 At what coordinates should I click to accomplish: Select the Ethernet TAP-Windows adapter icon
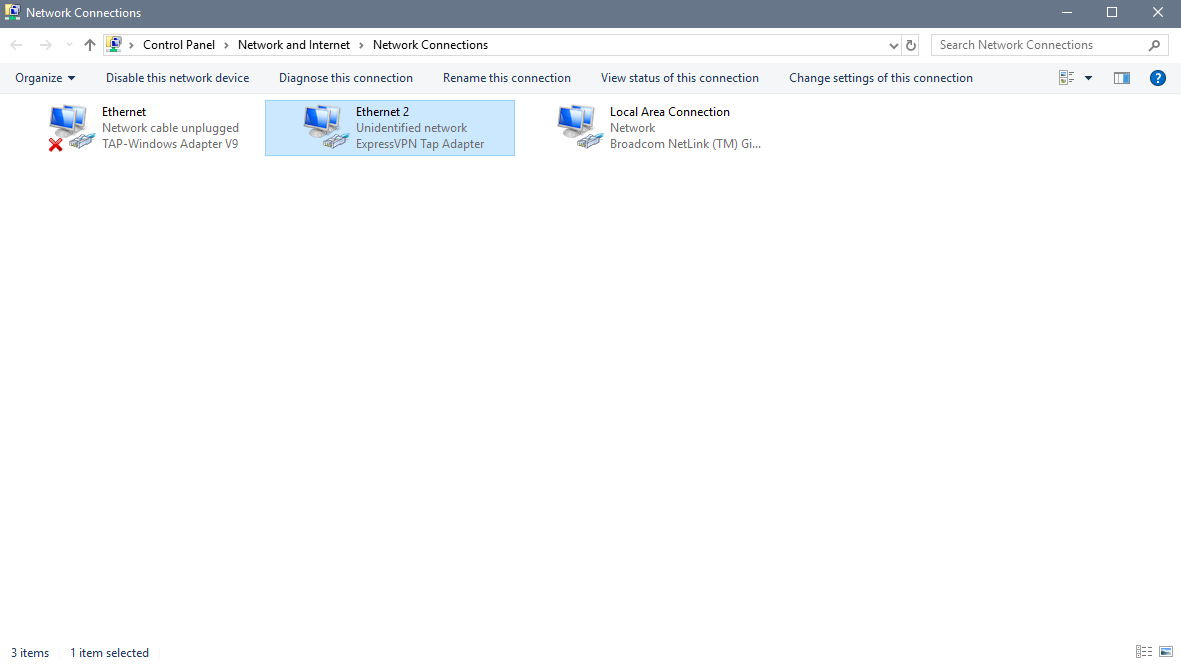click(72, 127)
